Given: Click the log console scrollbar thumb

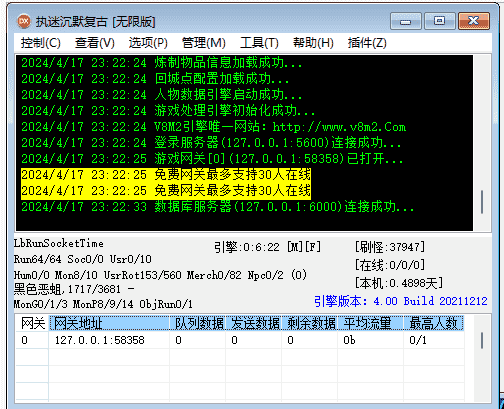Looking at the screenshot, I should pyautogui.click(x=482, y=202).
